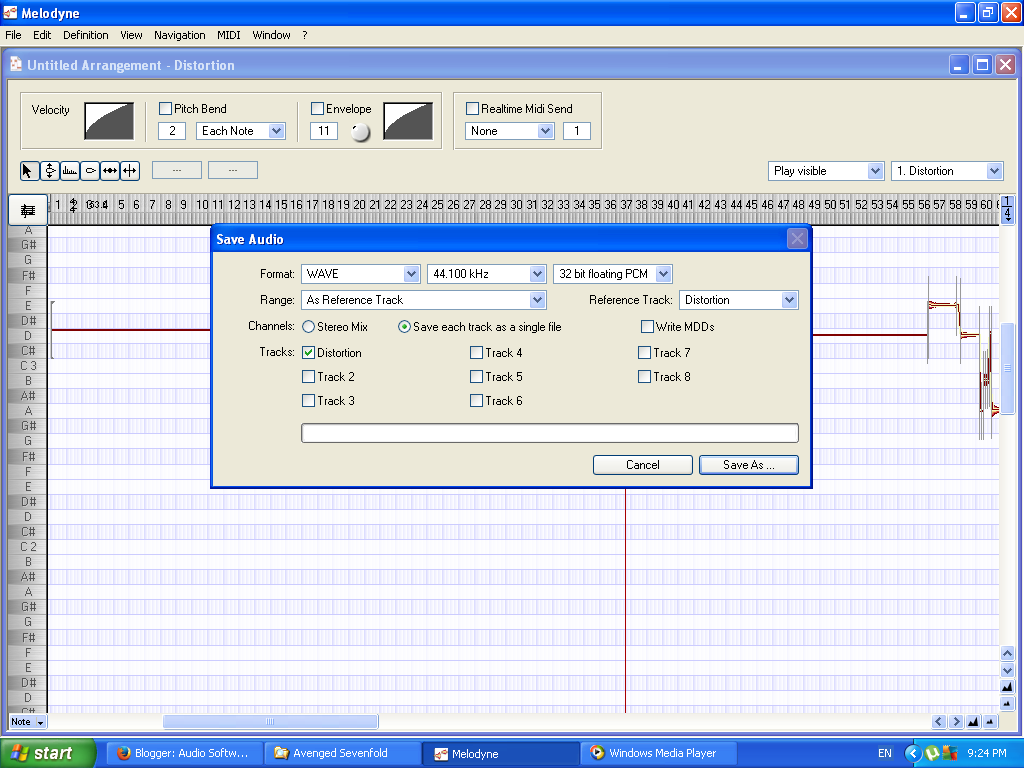The width and height of the screenshot is (1024, 768).
Task: Uncheck the Distortion track checkbox
Action: tap(308, 353)
